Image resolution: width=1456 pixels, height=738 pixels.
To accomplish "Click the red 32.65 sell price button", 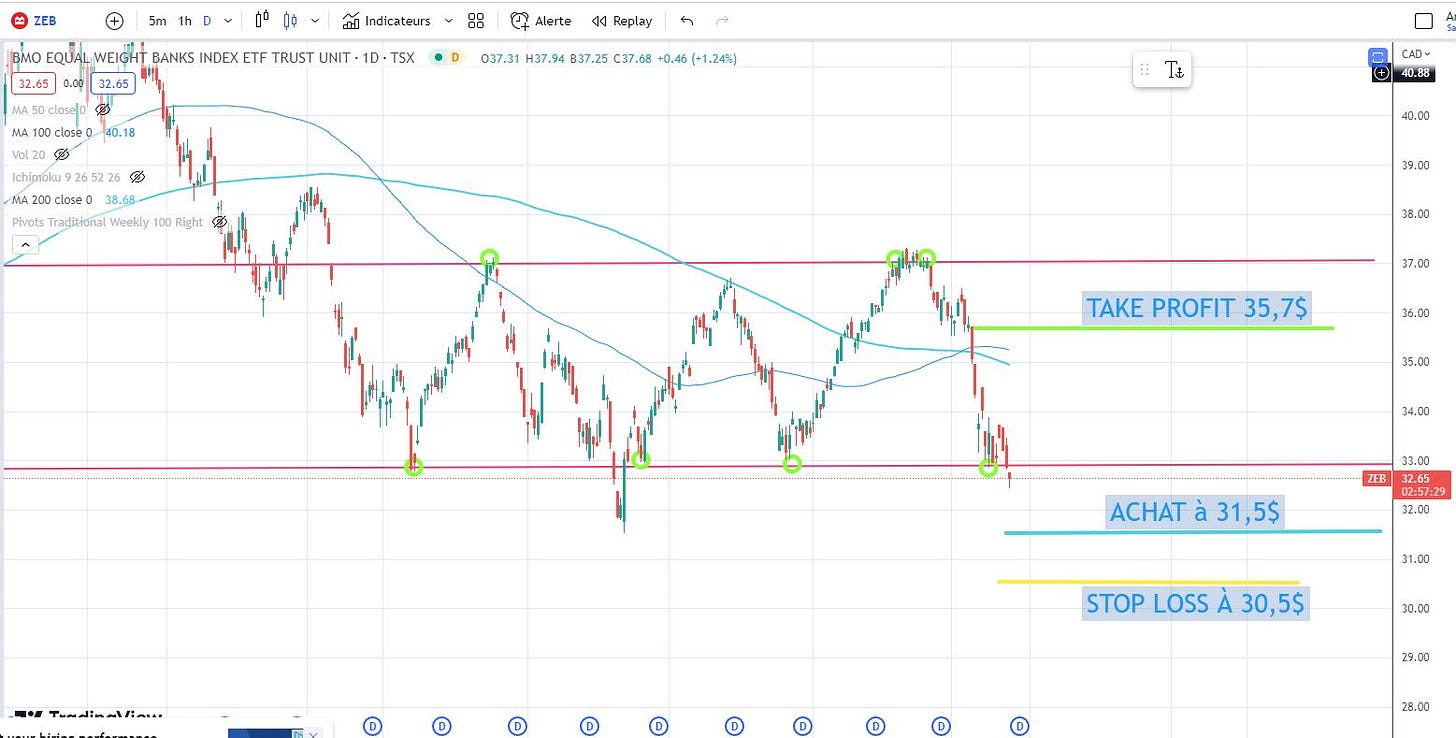I will click(32, 84).
